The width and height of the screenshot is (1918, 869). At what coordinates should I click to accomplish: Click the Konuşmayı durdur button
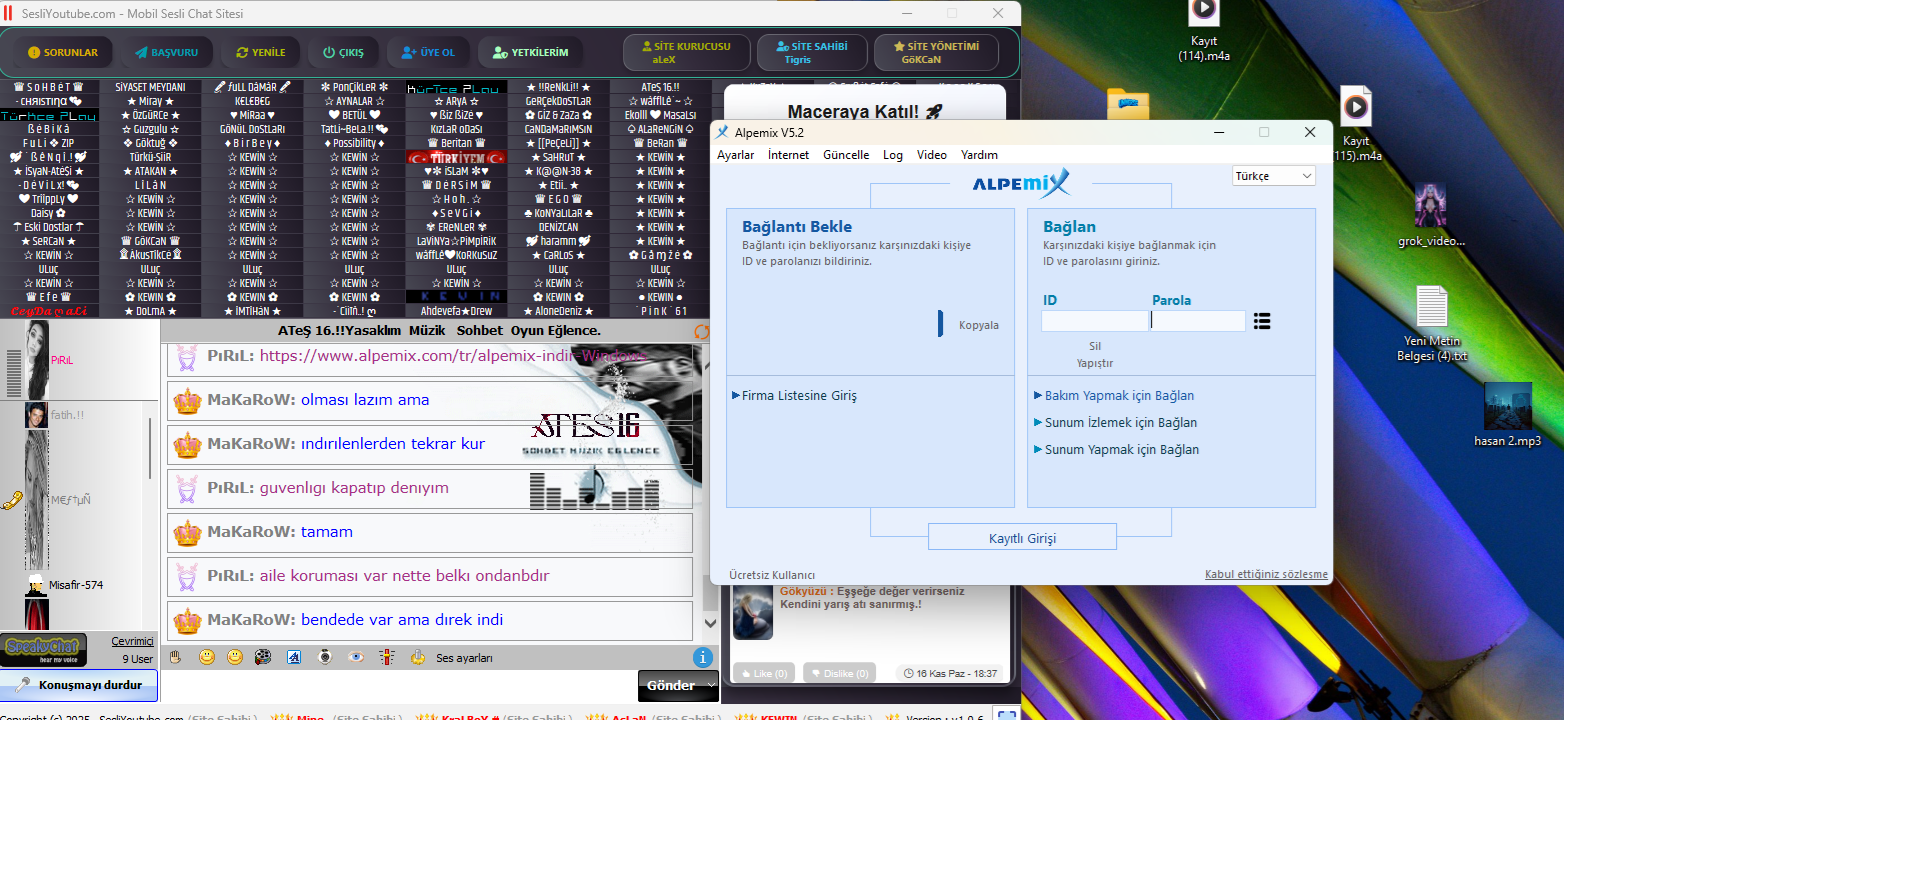coord(79,685)
